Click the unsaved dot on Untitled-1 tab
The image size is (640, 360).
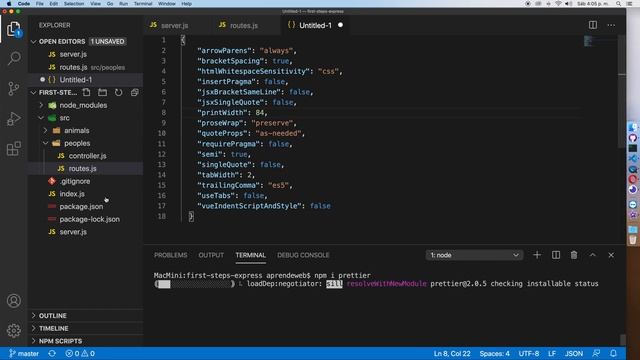coord(340,25)
